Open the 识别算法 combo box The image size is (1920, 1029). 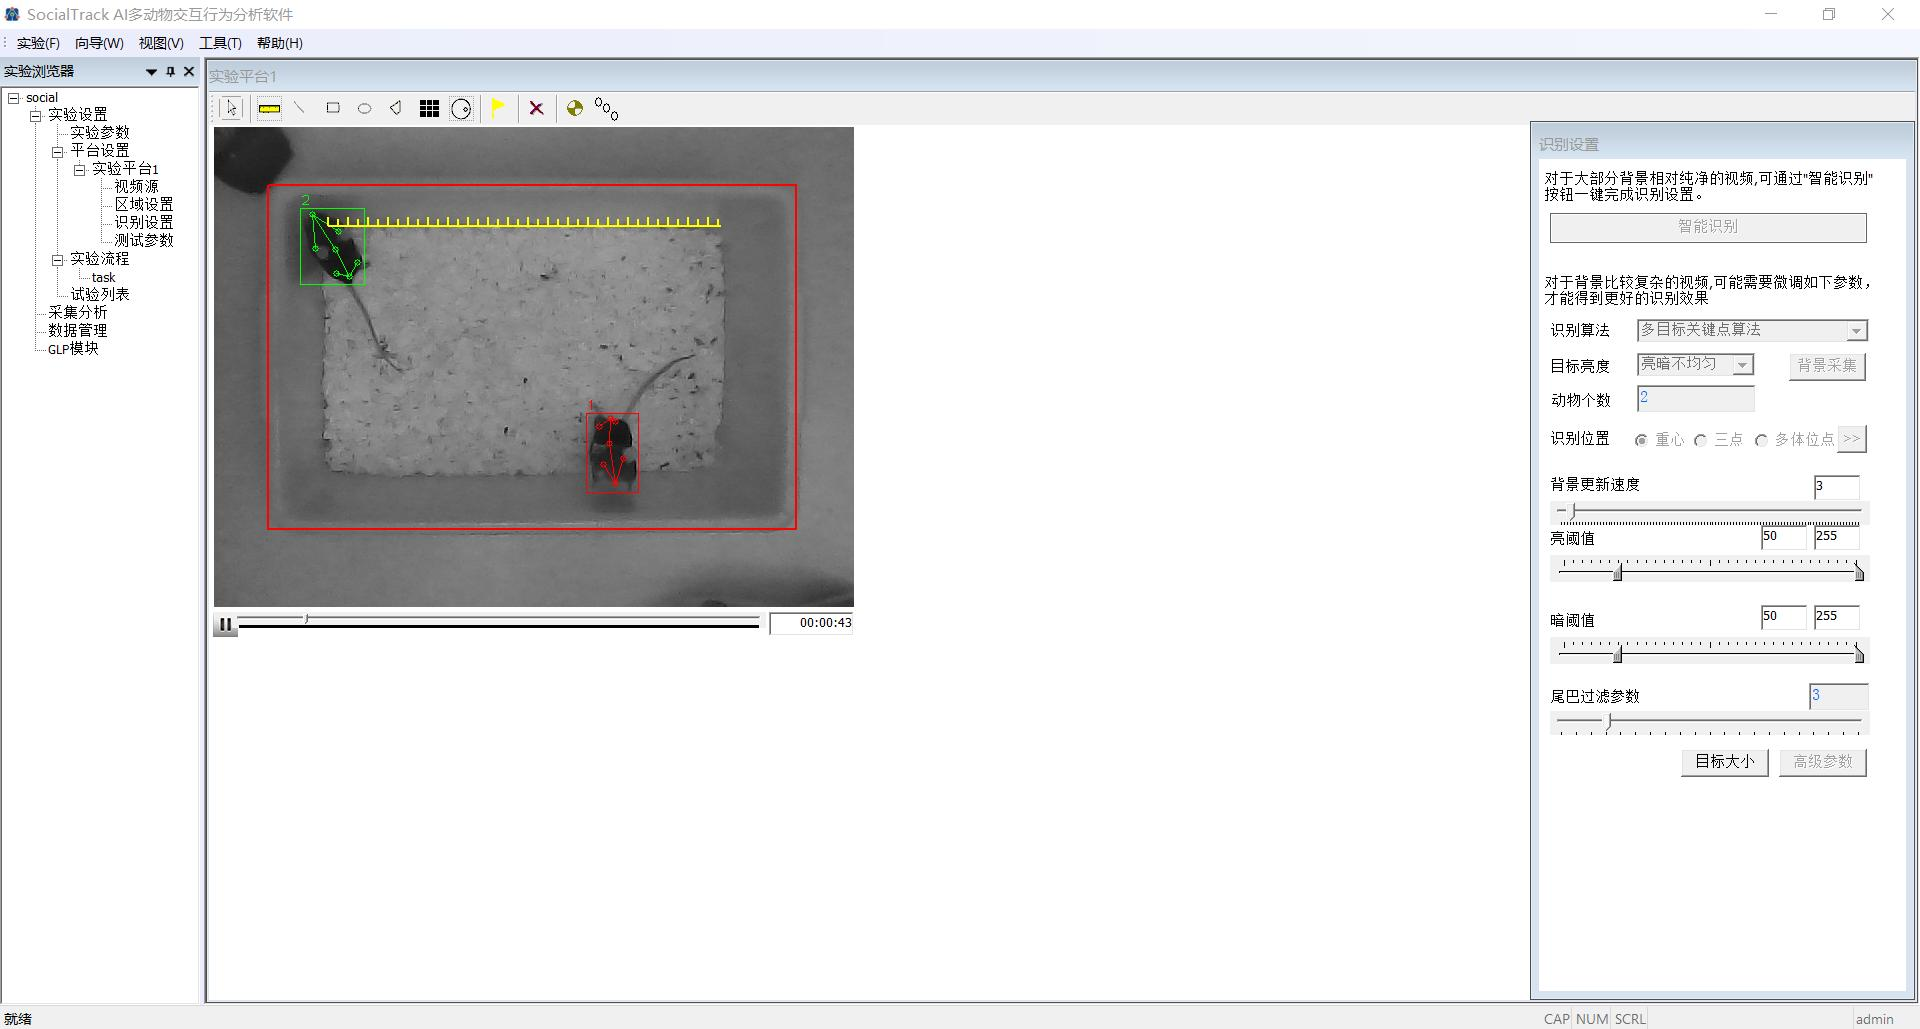(x=1752, y=330)
